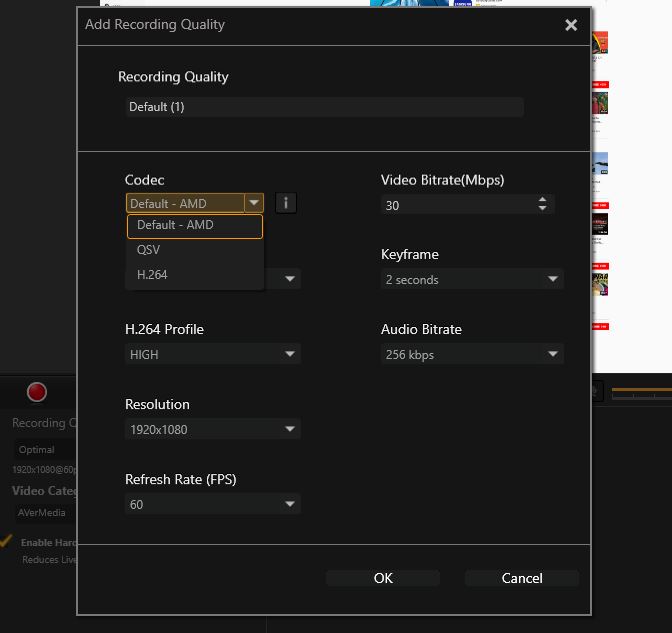Image resolution: width=672 pixels, height=633 pixels.
Task: Choose QSV codec option
Action: (195, 249)
